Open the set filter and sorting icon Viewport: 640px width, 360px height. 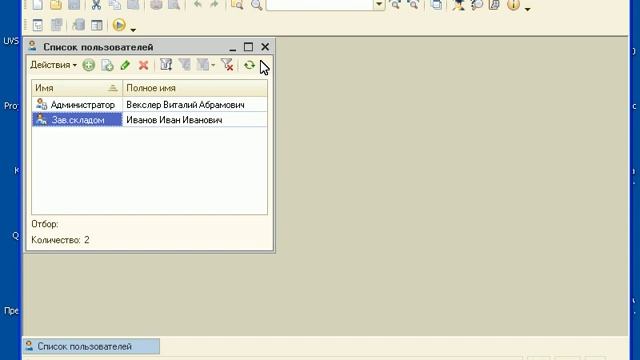coord(166,64)
